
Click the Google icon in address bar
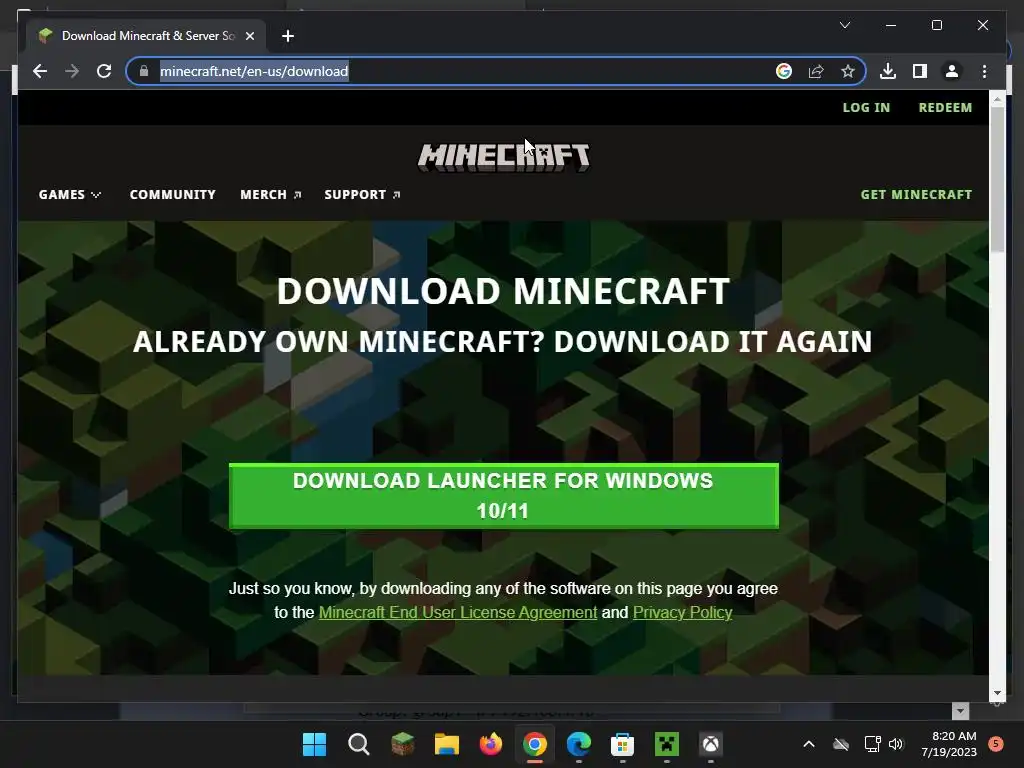784,71
